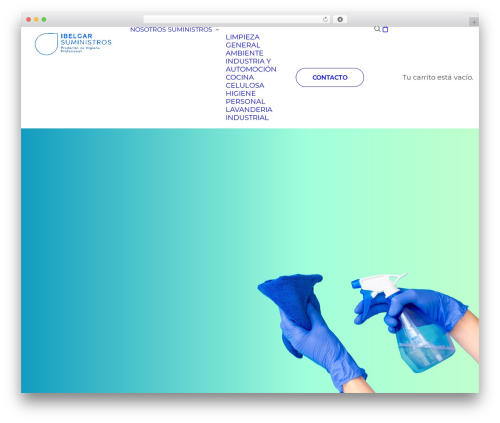Open the Suministros menu item

tap(190, 30)
